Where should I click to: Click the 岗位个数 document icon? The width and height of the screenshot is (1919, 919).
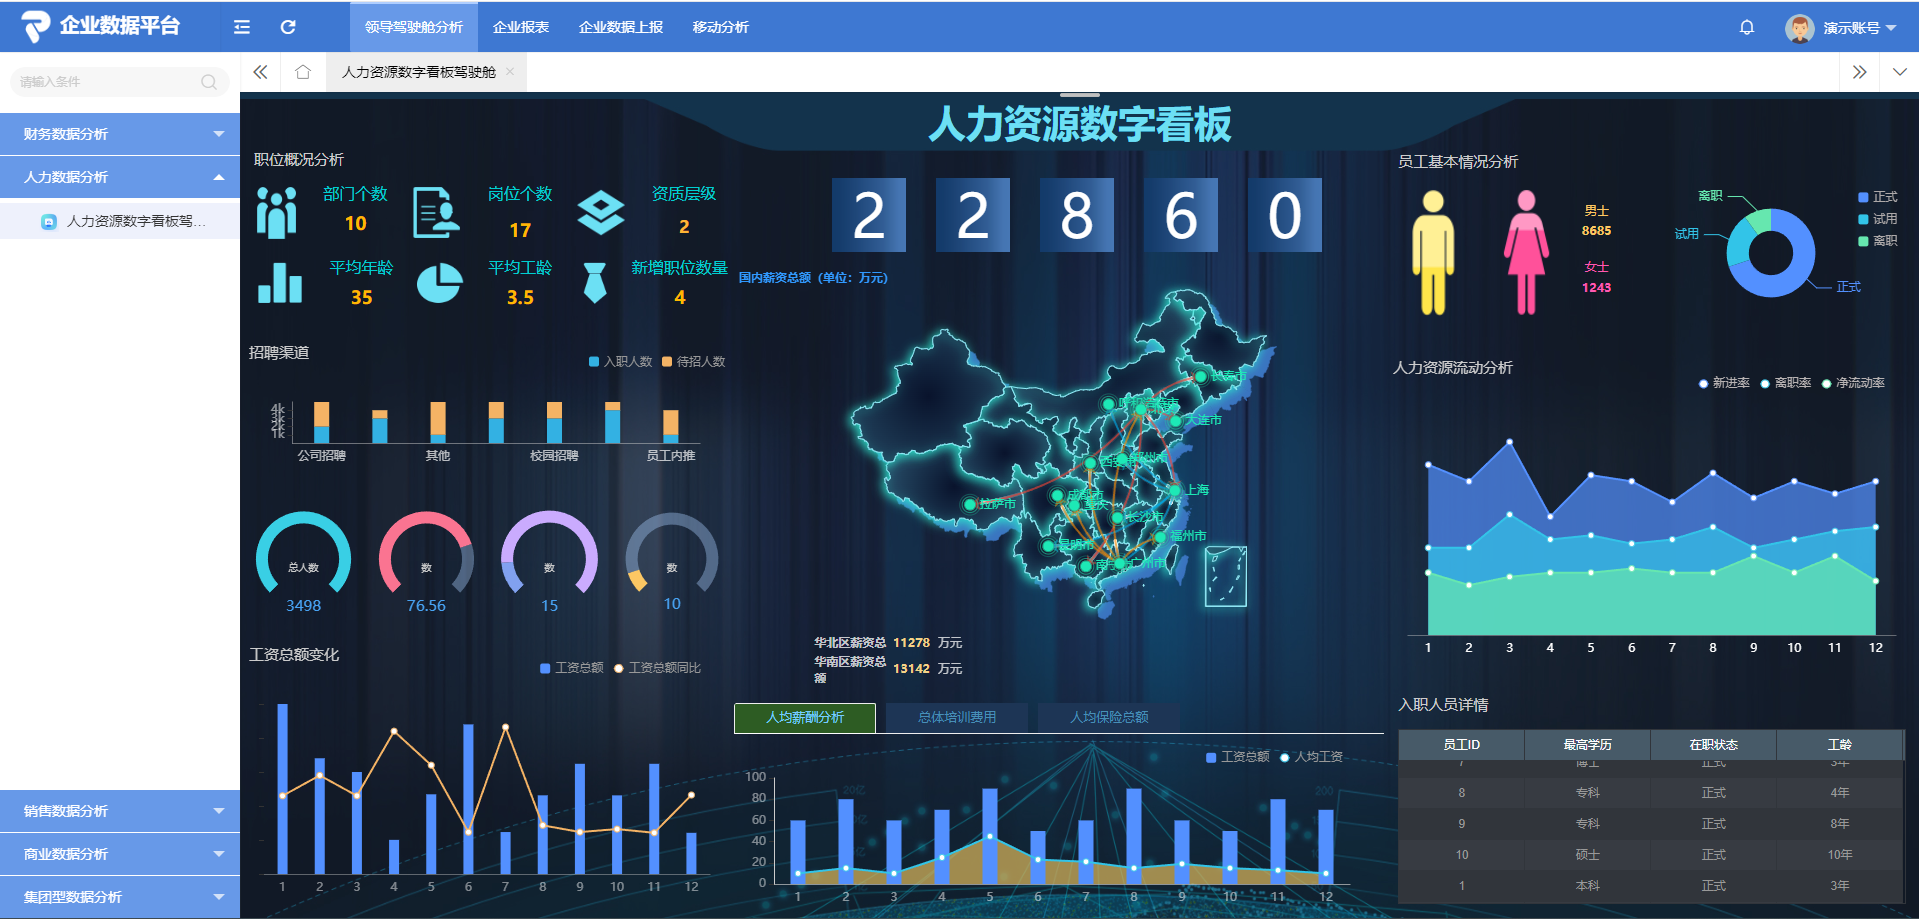pyautogui.click(x=436, y=212)
